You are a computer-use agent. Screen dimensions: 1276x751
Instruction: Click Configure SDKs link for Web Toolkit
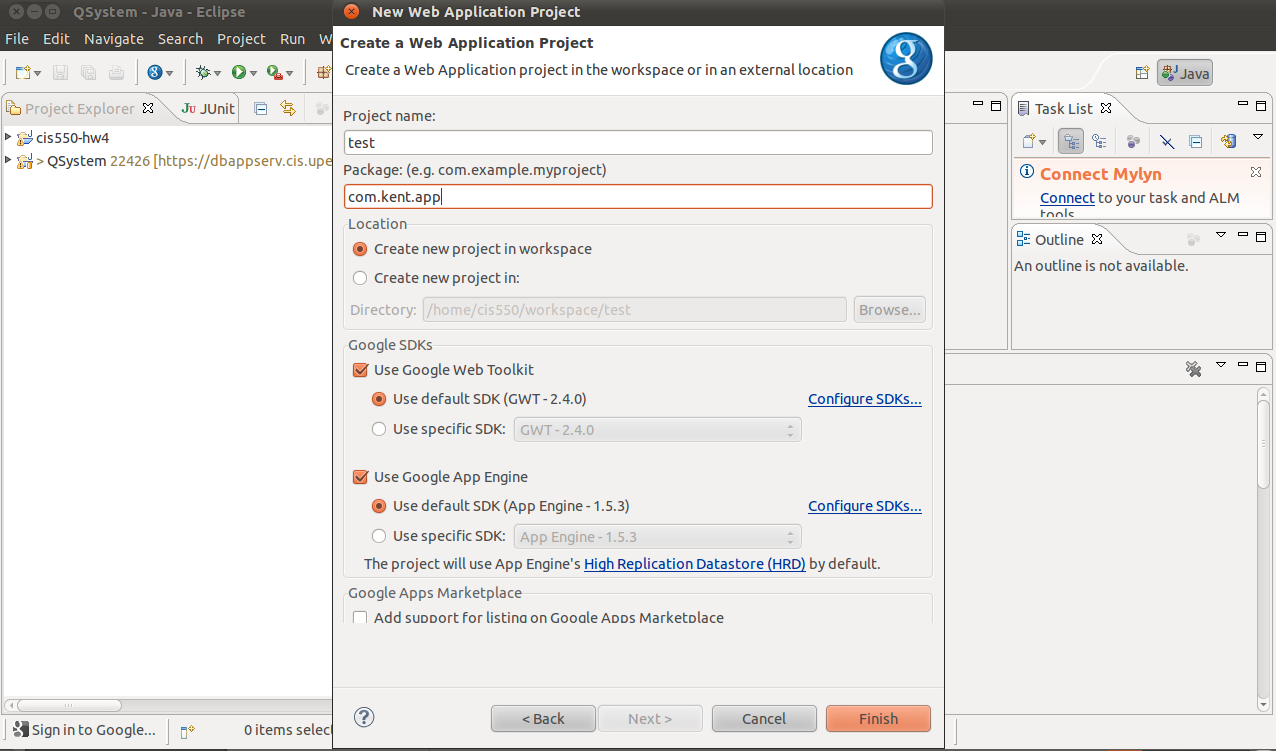pos(865,399)
